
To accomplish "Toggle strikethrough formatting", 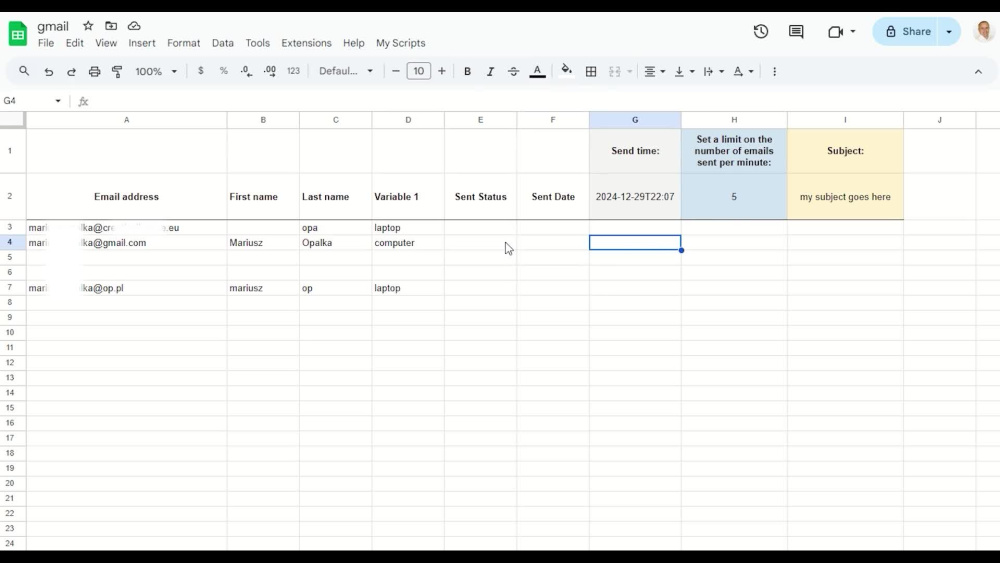I will [x=513, y=71].
